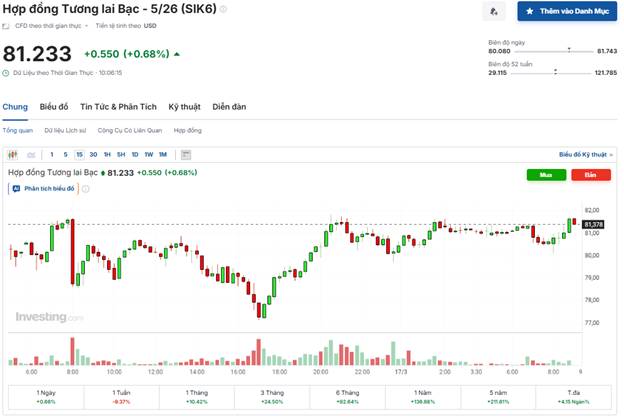Screen dimensions: 624x419
Task: Open the Dữ liệu Lịch sử sub-tab
Action: pyautogui.click(x=65, y=131)
